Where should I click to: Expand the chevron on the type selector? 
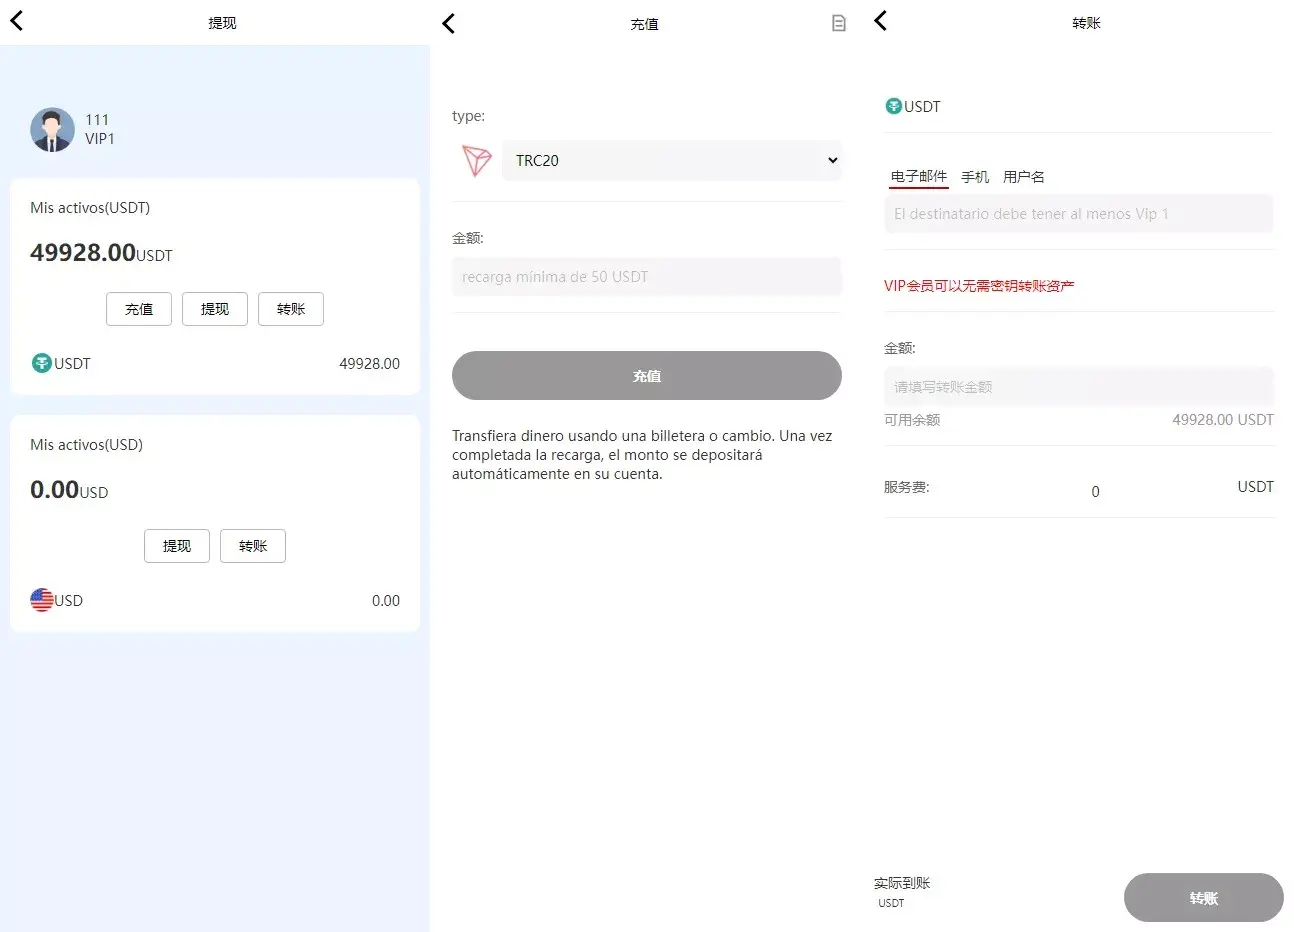tap(833, 161)
